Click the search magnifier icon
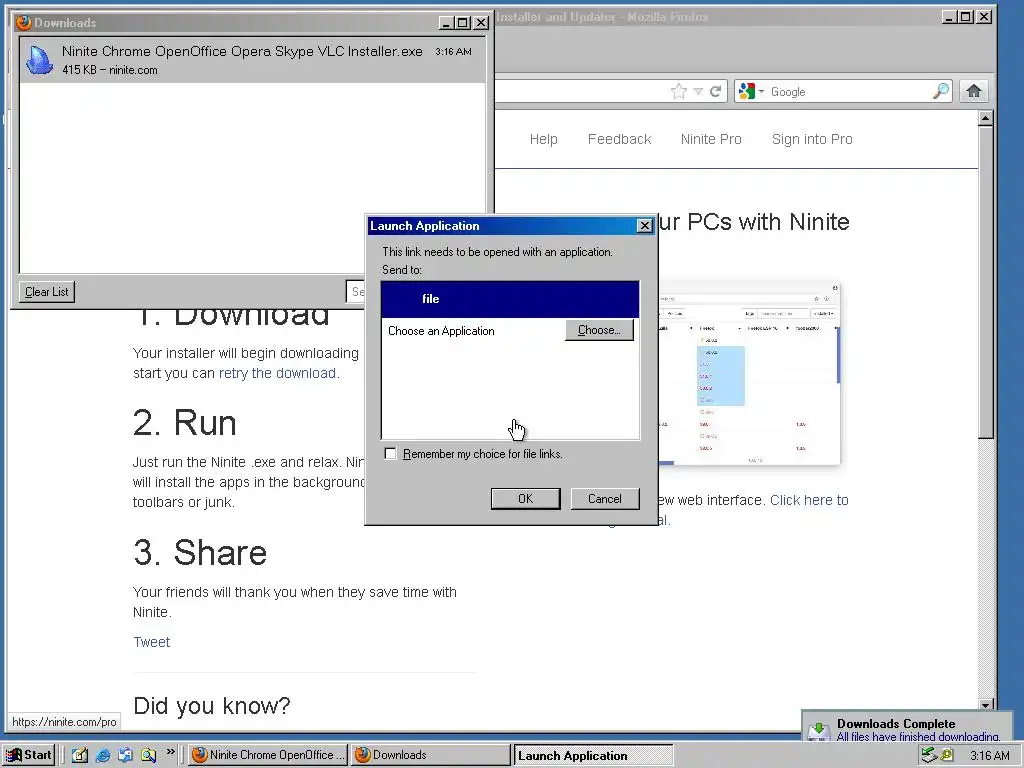 coord(941,91)
